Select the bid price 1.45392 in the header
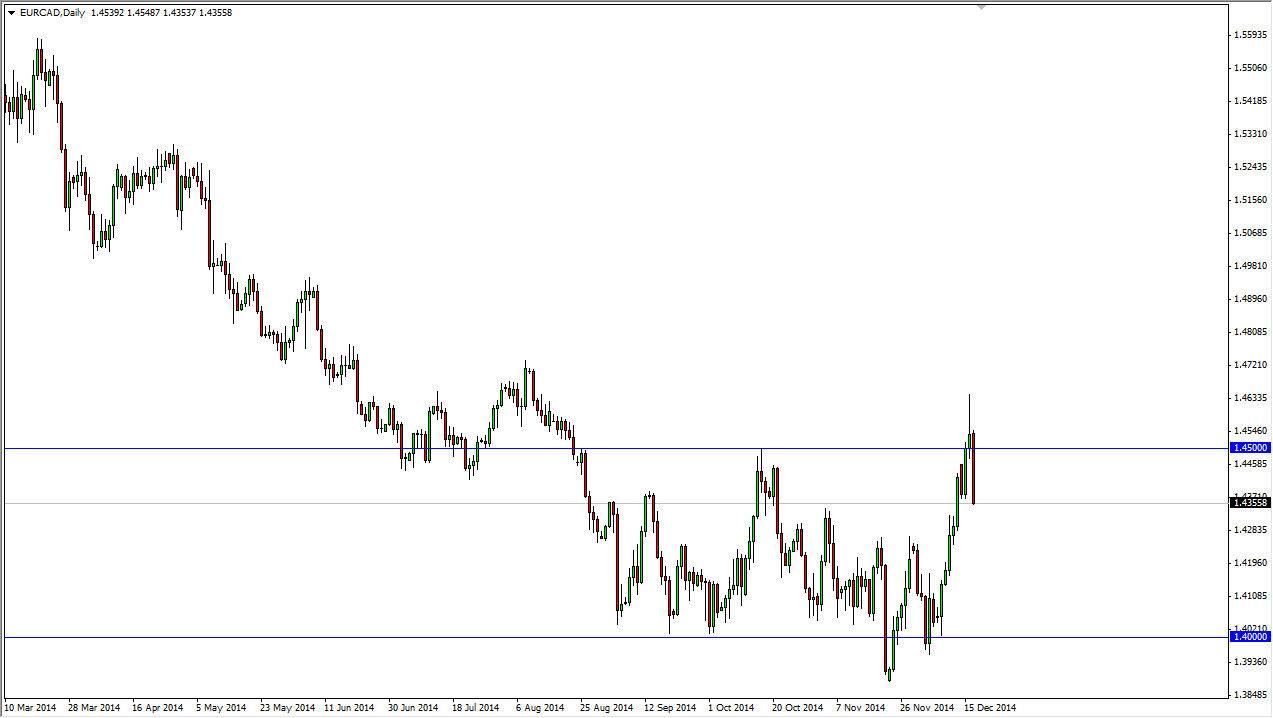The width and height of the screenshot is (1273, 718). pyautogui.click(x=108, y=11)
